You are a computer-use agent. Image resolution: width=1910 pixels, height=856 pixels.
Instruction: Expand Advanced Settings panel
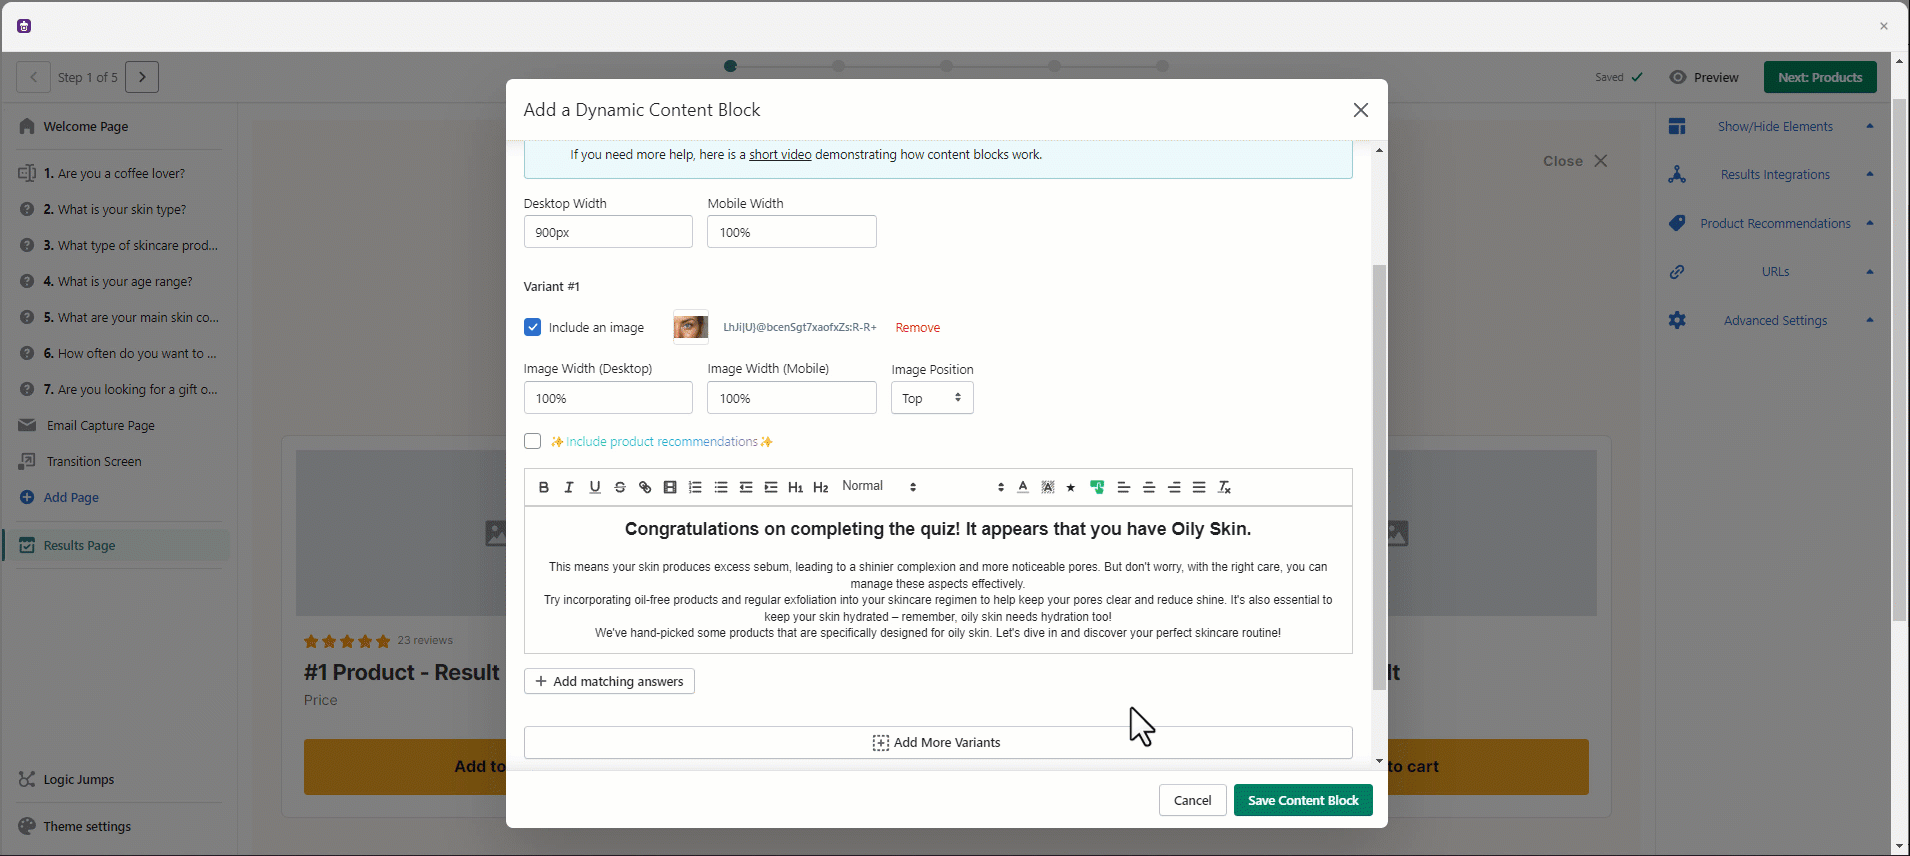[x=1775, y=320]
